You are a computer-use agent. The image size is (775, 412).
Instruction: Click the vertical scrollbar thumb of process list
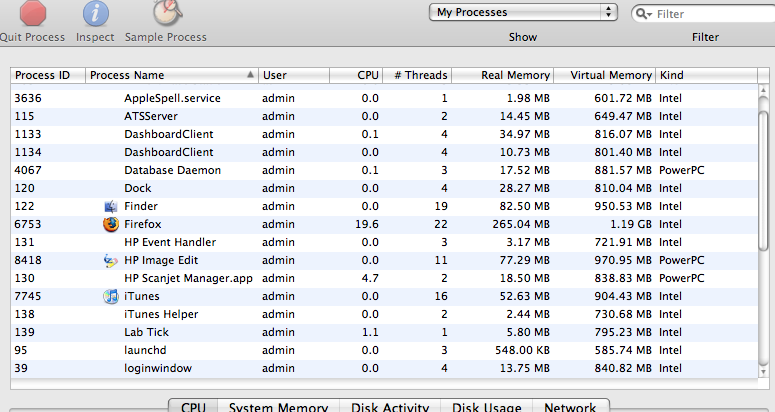tap(763, 181)
